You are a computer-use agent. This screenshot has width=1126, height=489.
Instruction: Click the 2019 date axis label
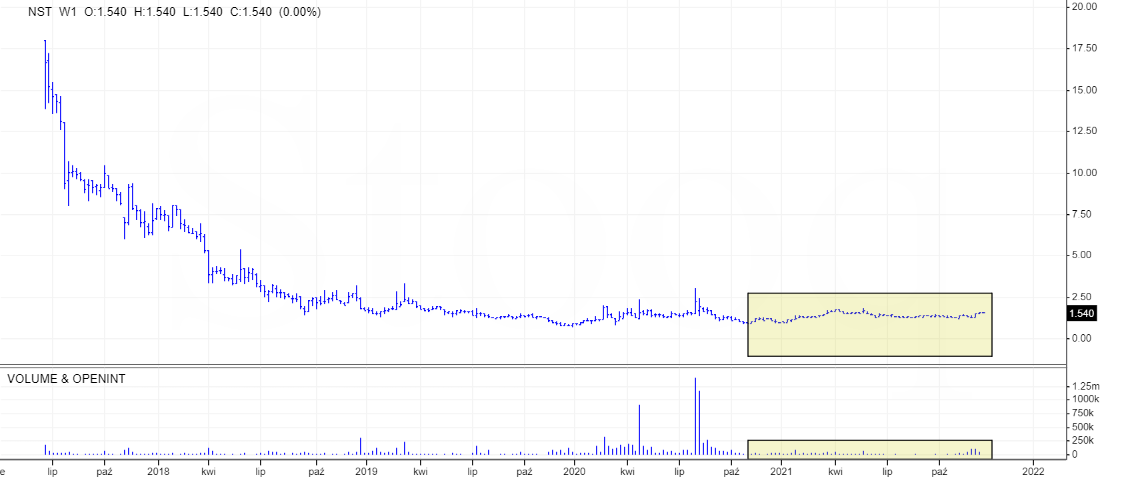(366, 472)
